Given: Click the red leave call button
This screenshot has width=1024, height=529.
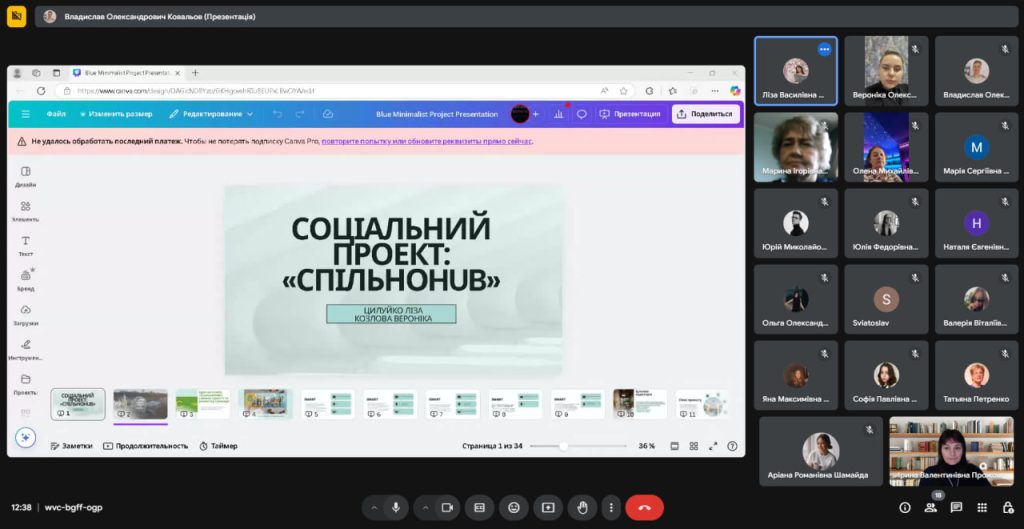Looking at the screenshot, I should [x=644, y=507].
